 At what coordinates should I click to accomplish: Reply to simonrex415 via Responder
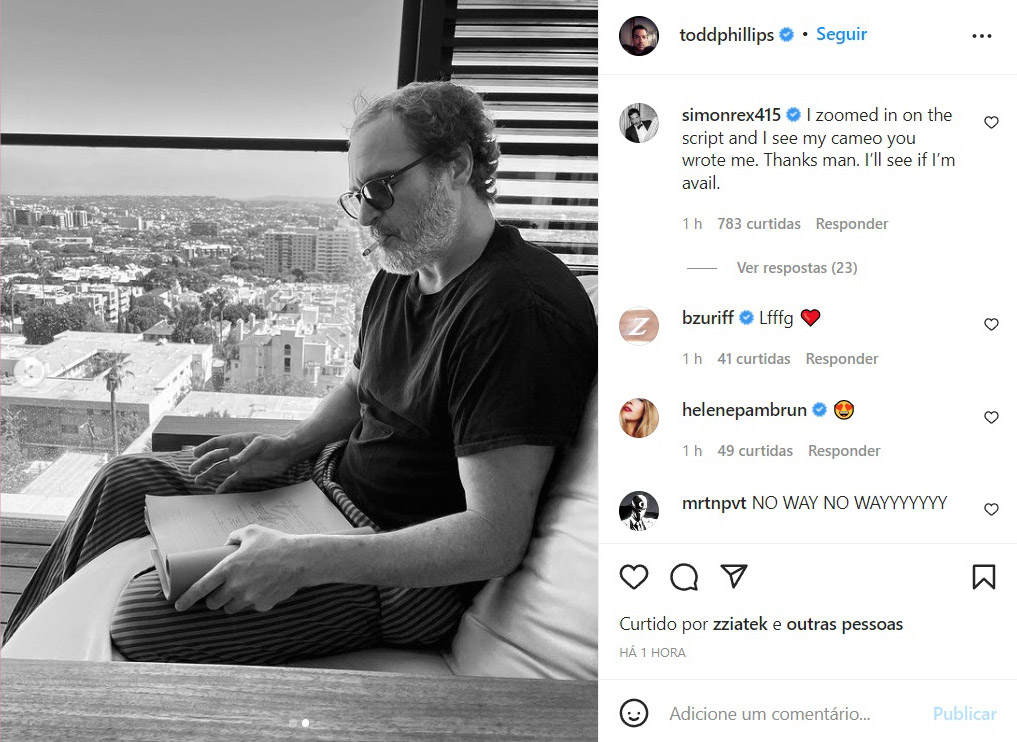(852, 224)
